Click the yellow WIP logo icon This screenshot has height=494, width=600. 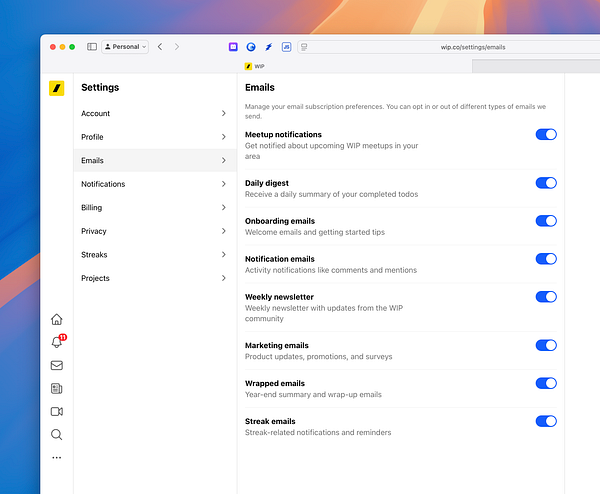coord(57,88)
